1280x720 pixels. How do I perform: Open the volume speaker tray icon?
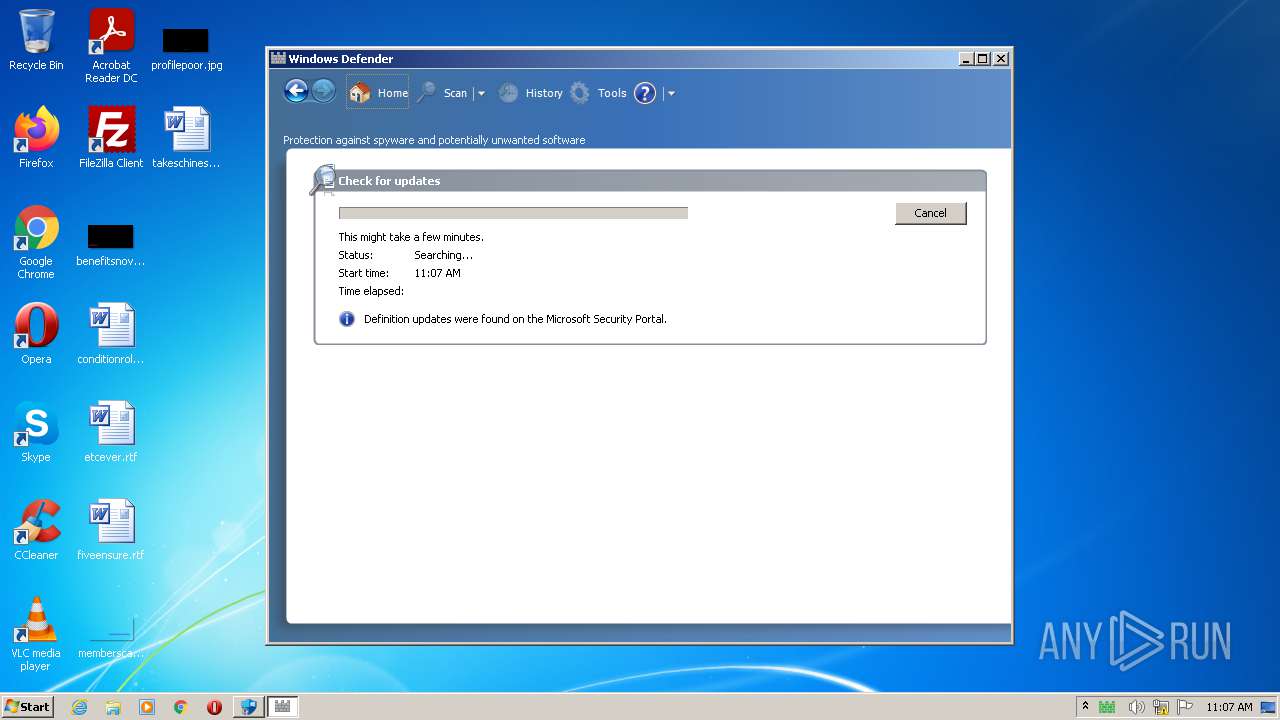[x=1135, y=707]
